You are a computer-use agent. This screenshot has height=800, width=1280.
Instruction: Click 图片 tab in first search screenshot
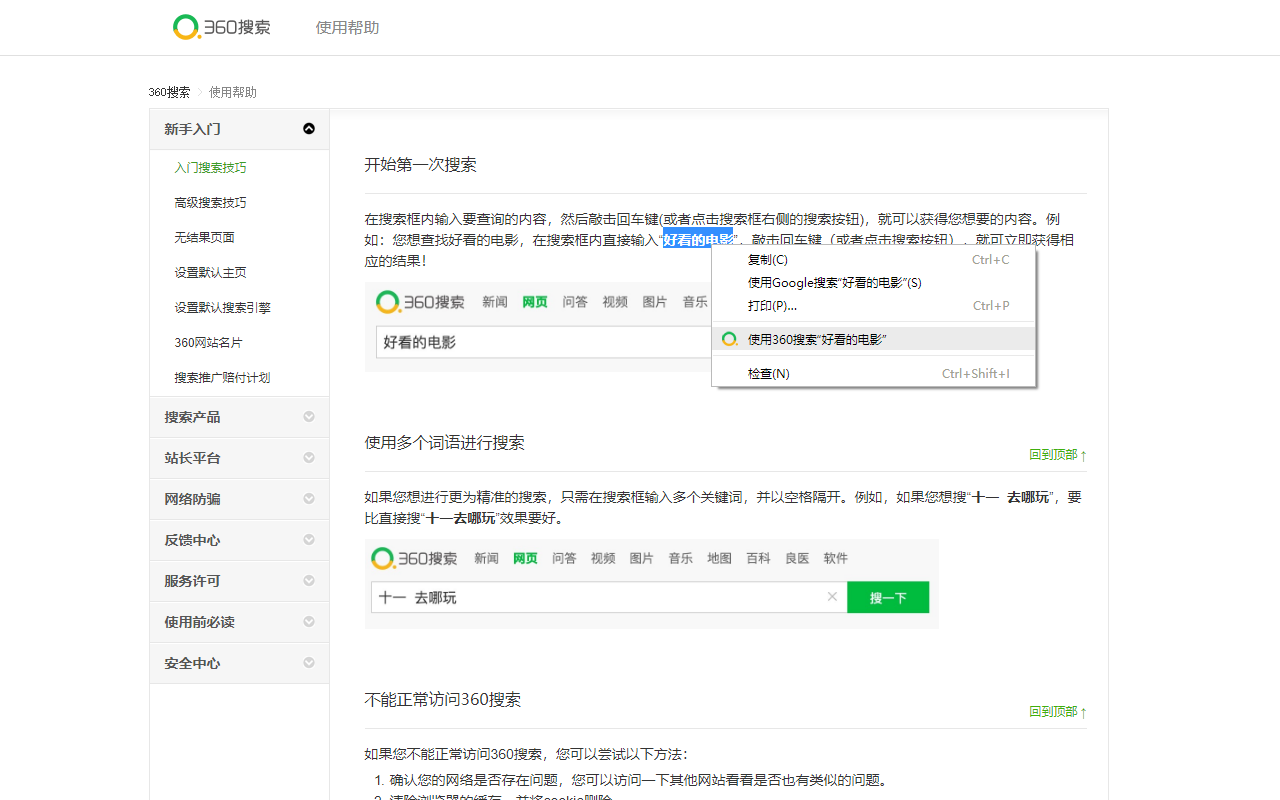655,302
